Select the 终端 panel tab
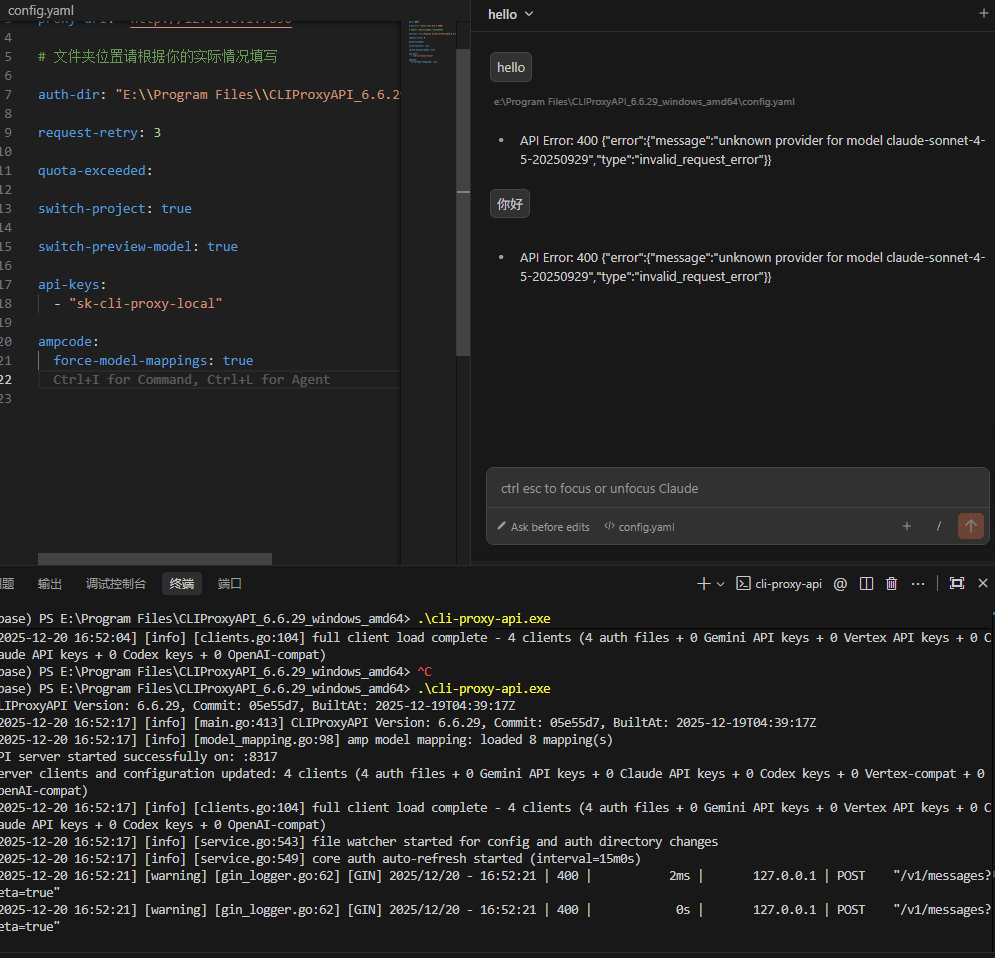 181,584
